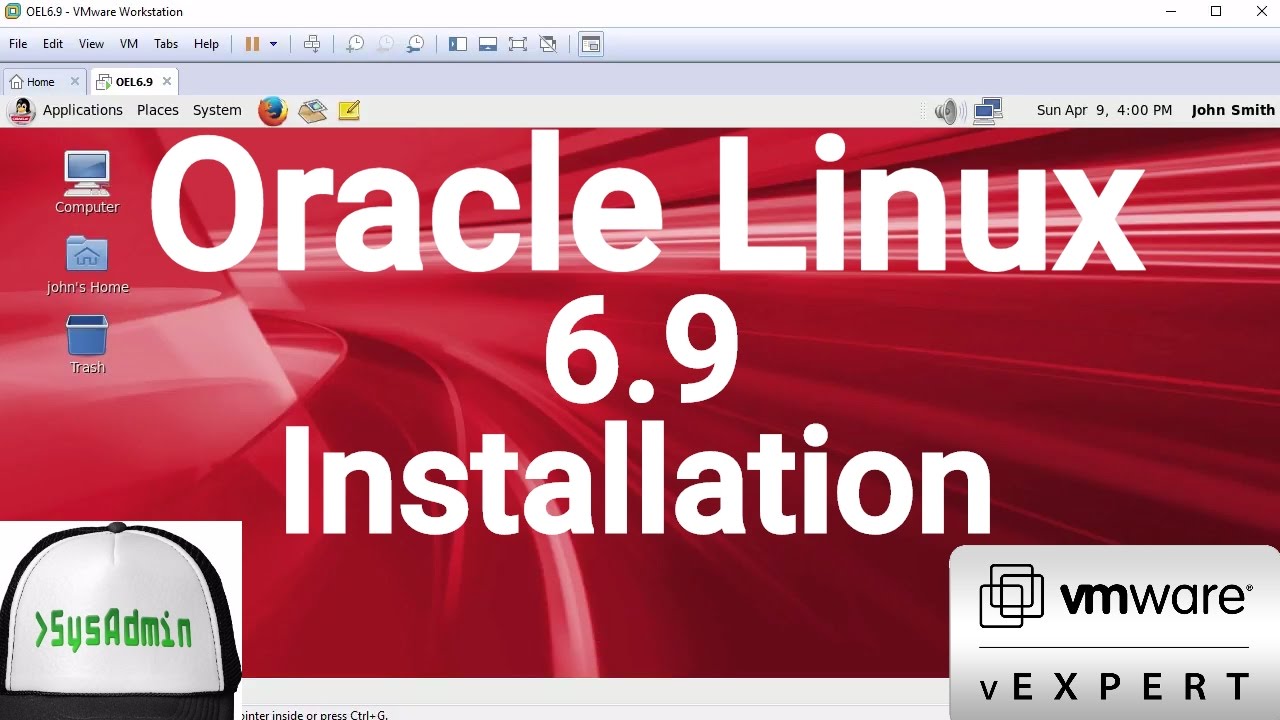Switch to Unity mode icon
1280x720 pixels.
click(548, 44)
